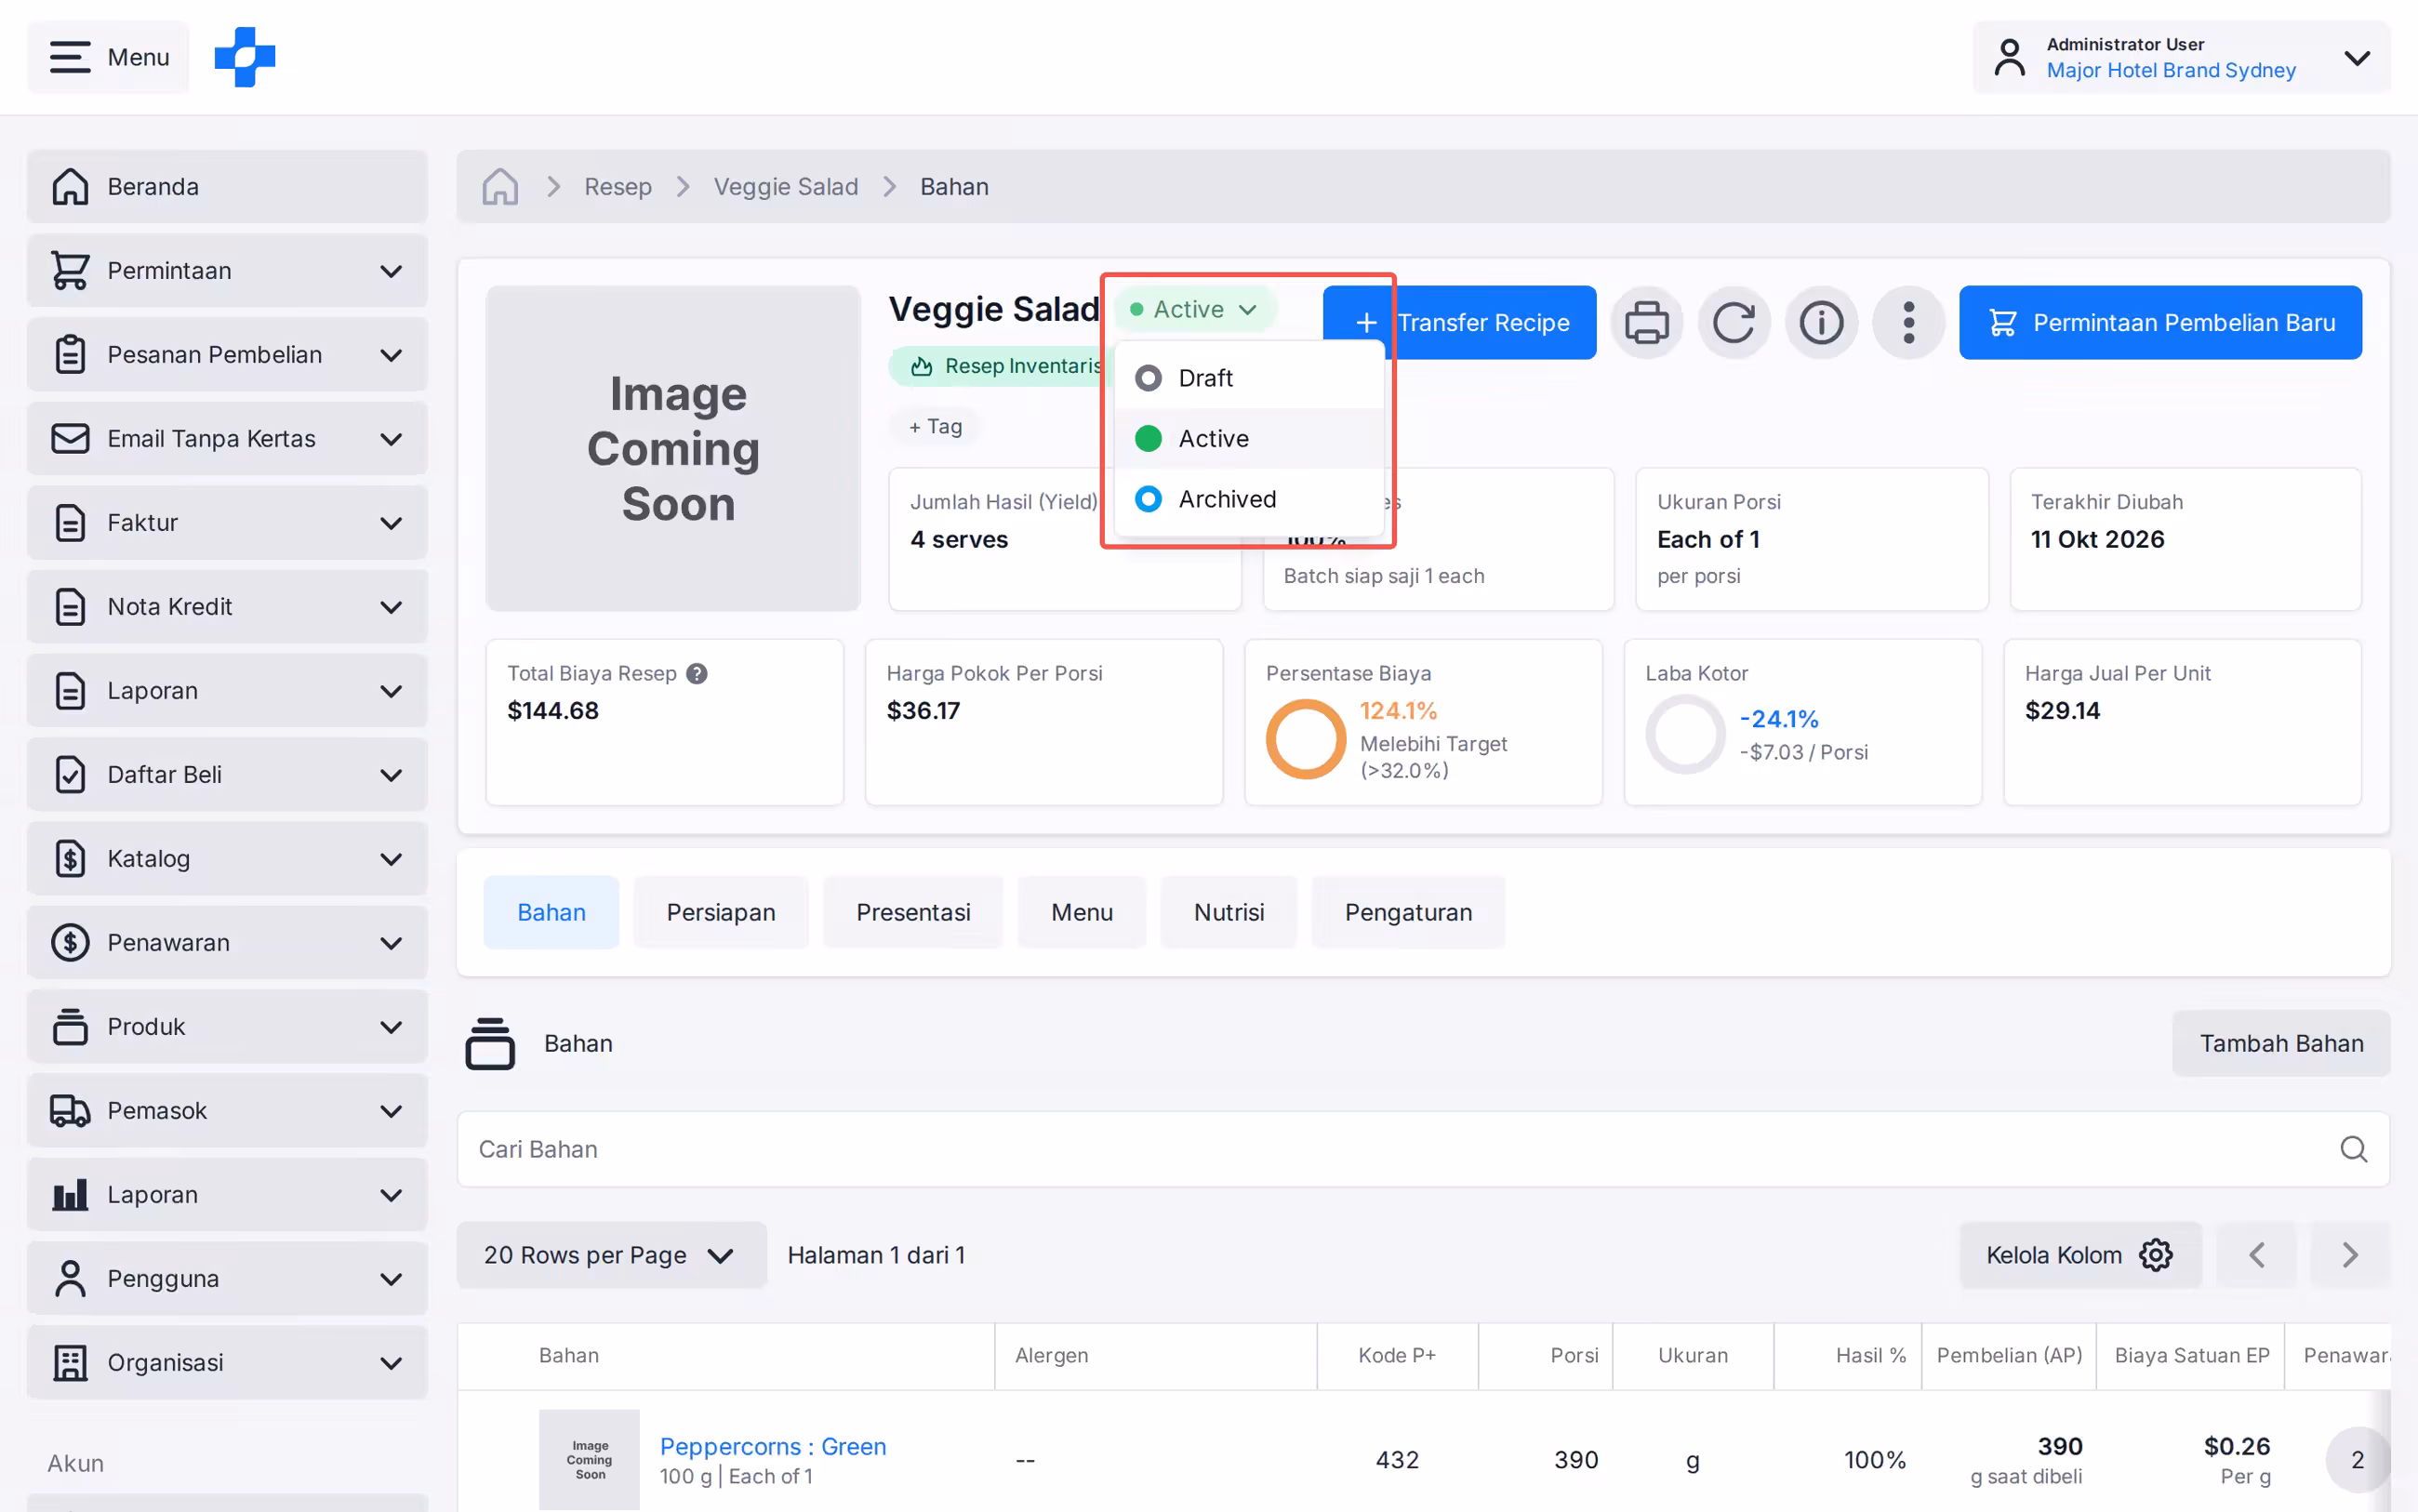This screenshot has height=1512, width=2418.
Task: Add a tag with + Tag
Action: point(935,427)
